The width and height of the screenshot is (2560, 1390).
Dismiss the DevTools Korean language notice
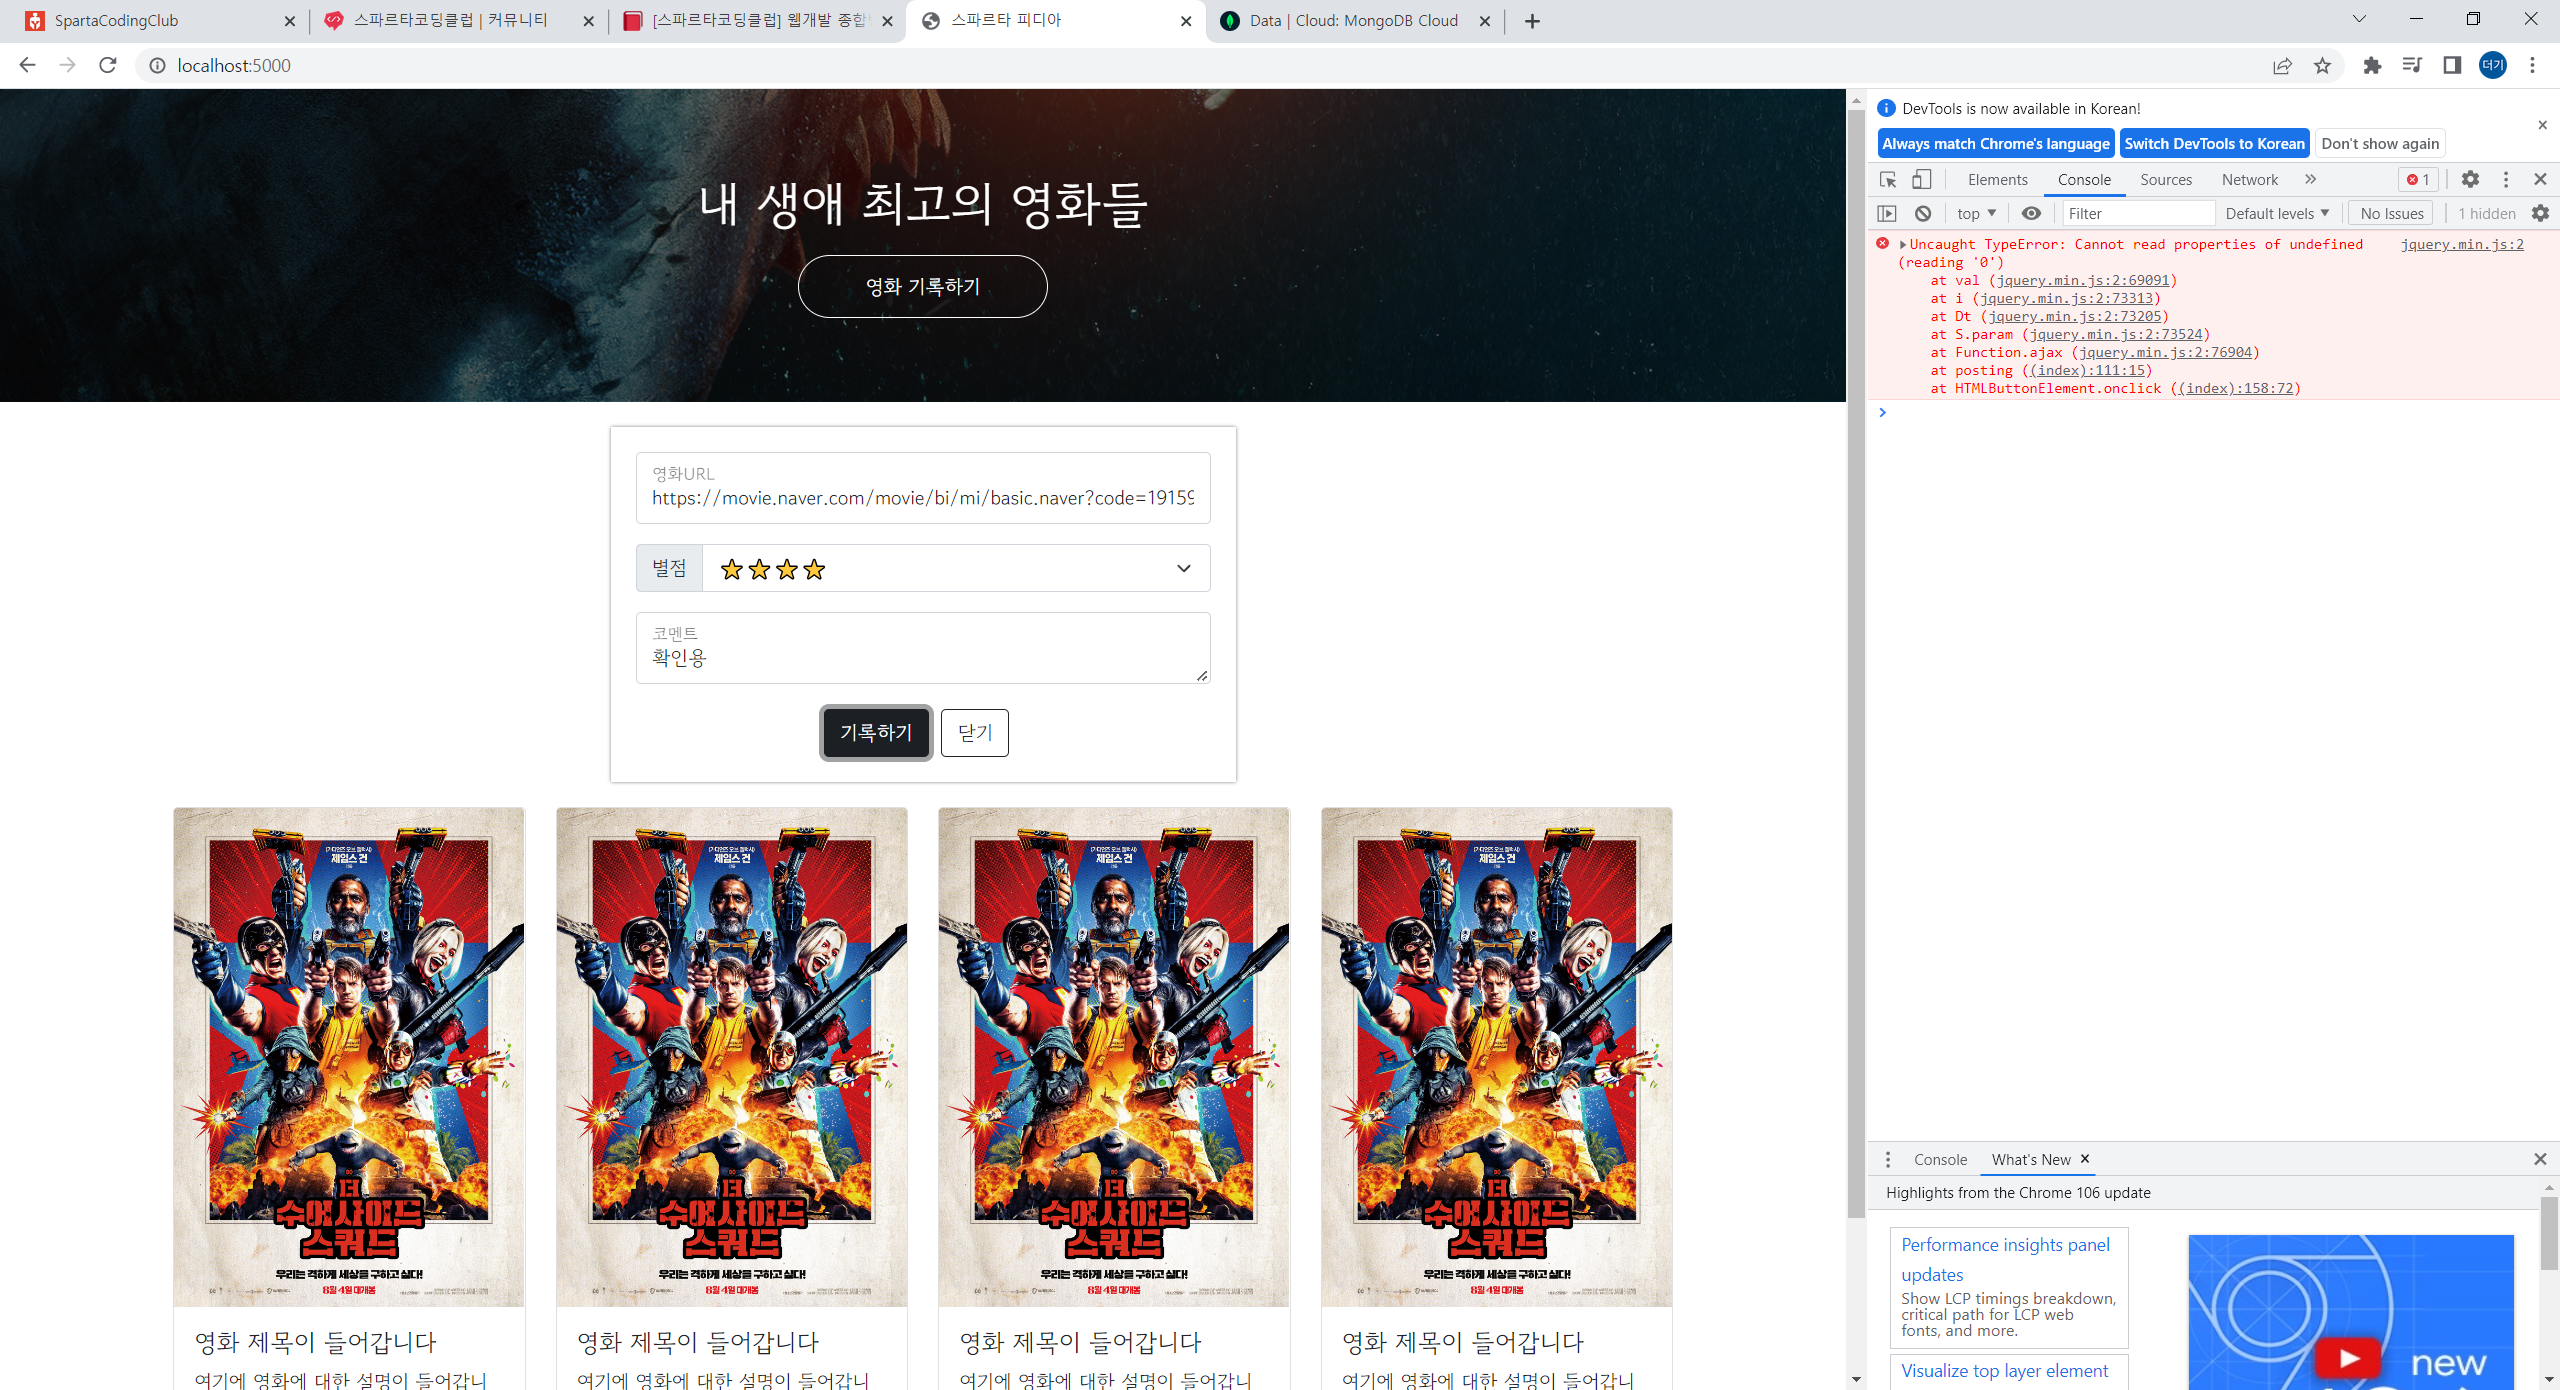[2542, 125]
